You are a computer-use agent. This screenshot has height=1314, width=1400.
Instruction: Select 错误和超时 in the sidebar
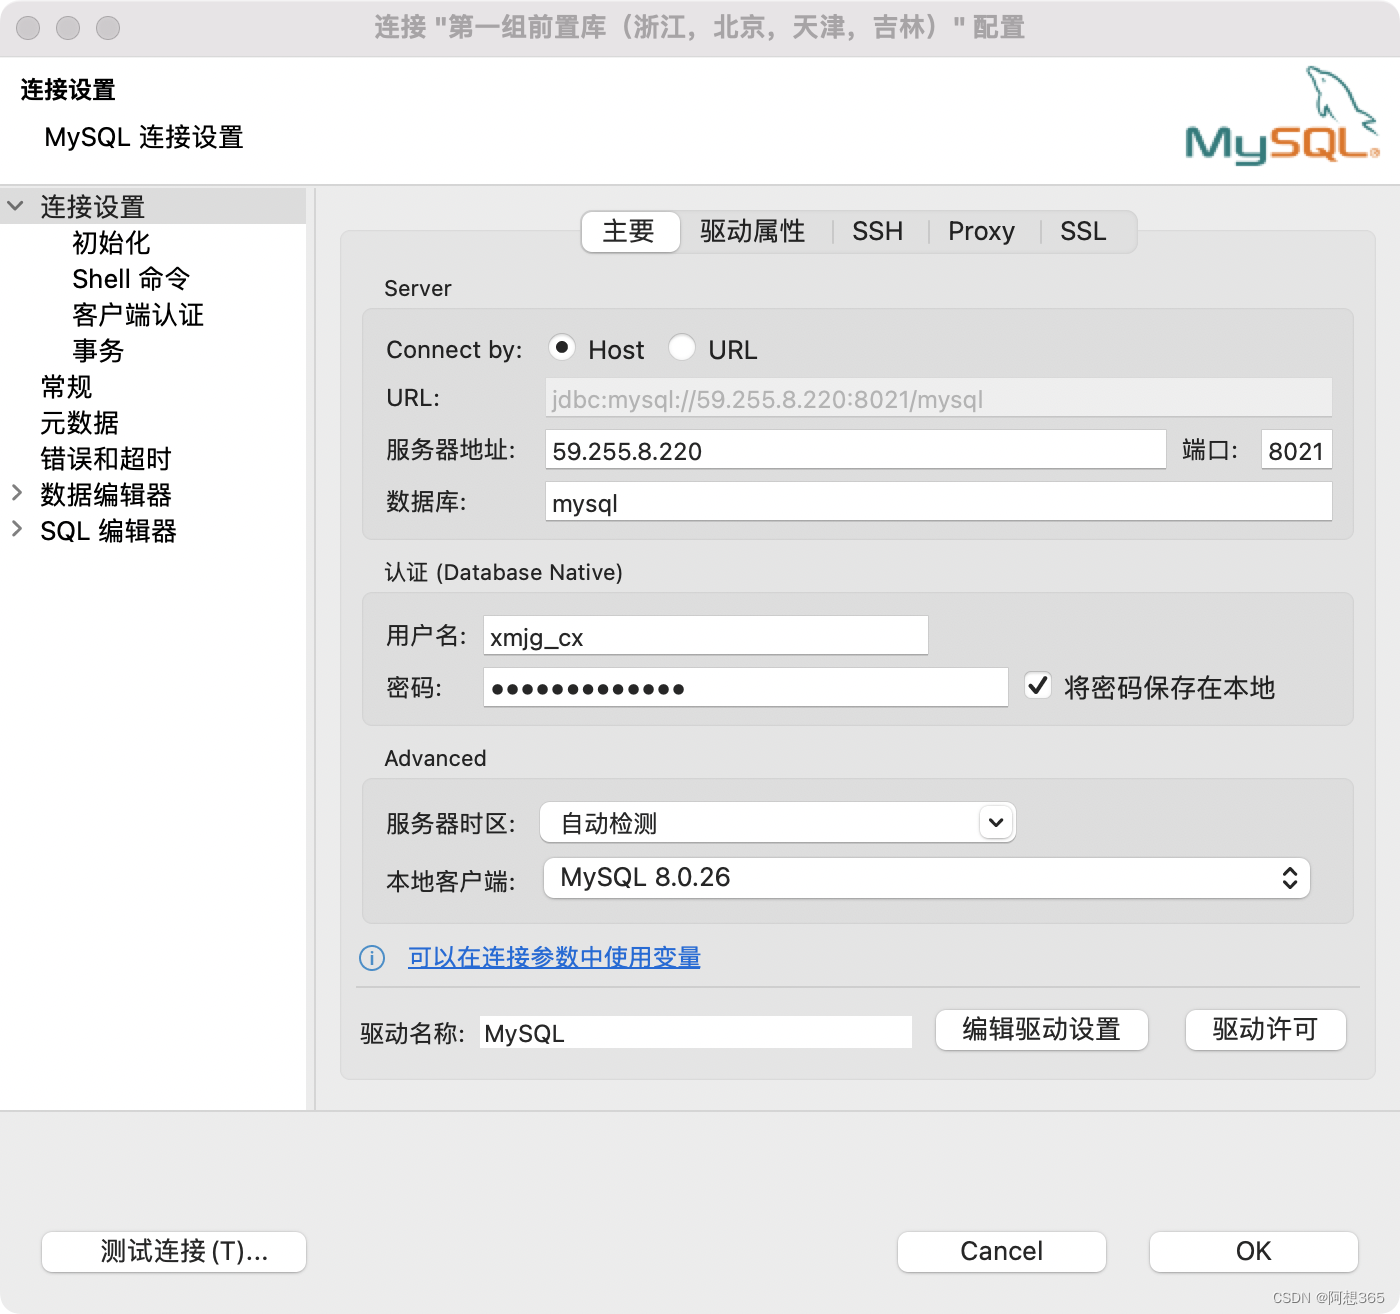tap(104, 459)
